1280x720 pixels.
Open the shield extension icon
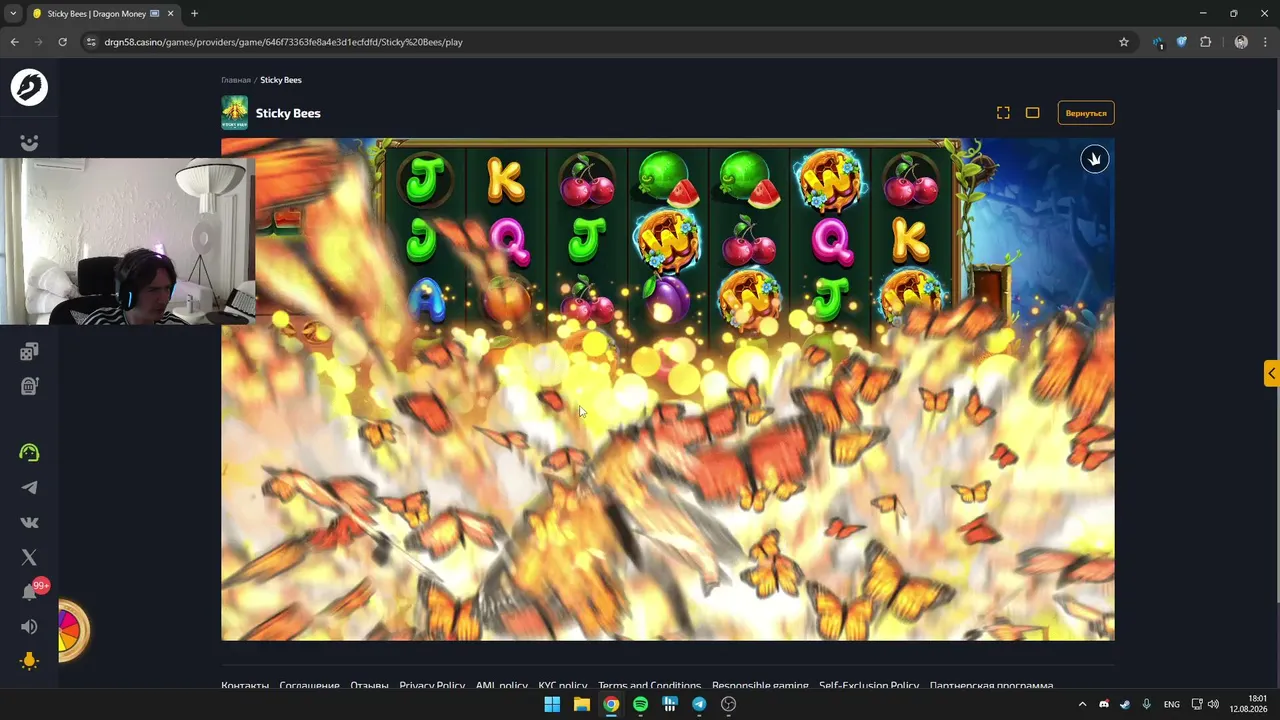pos(1181,42)
